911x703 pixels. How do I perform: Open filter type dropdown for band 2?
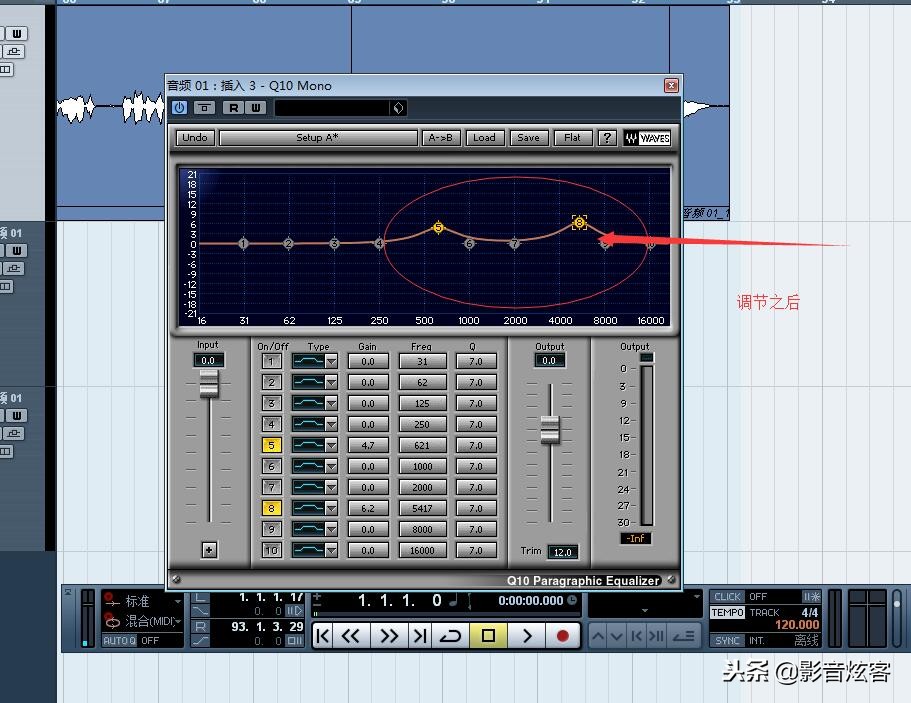tap(331, 382)
